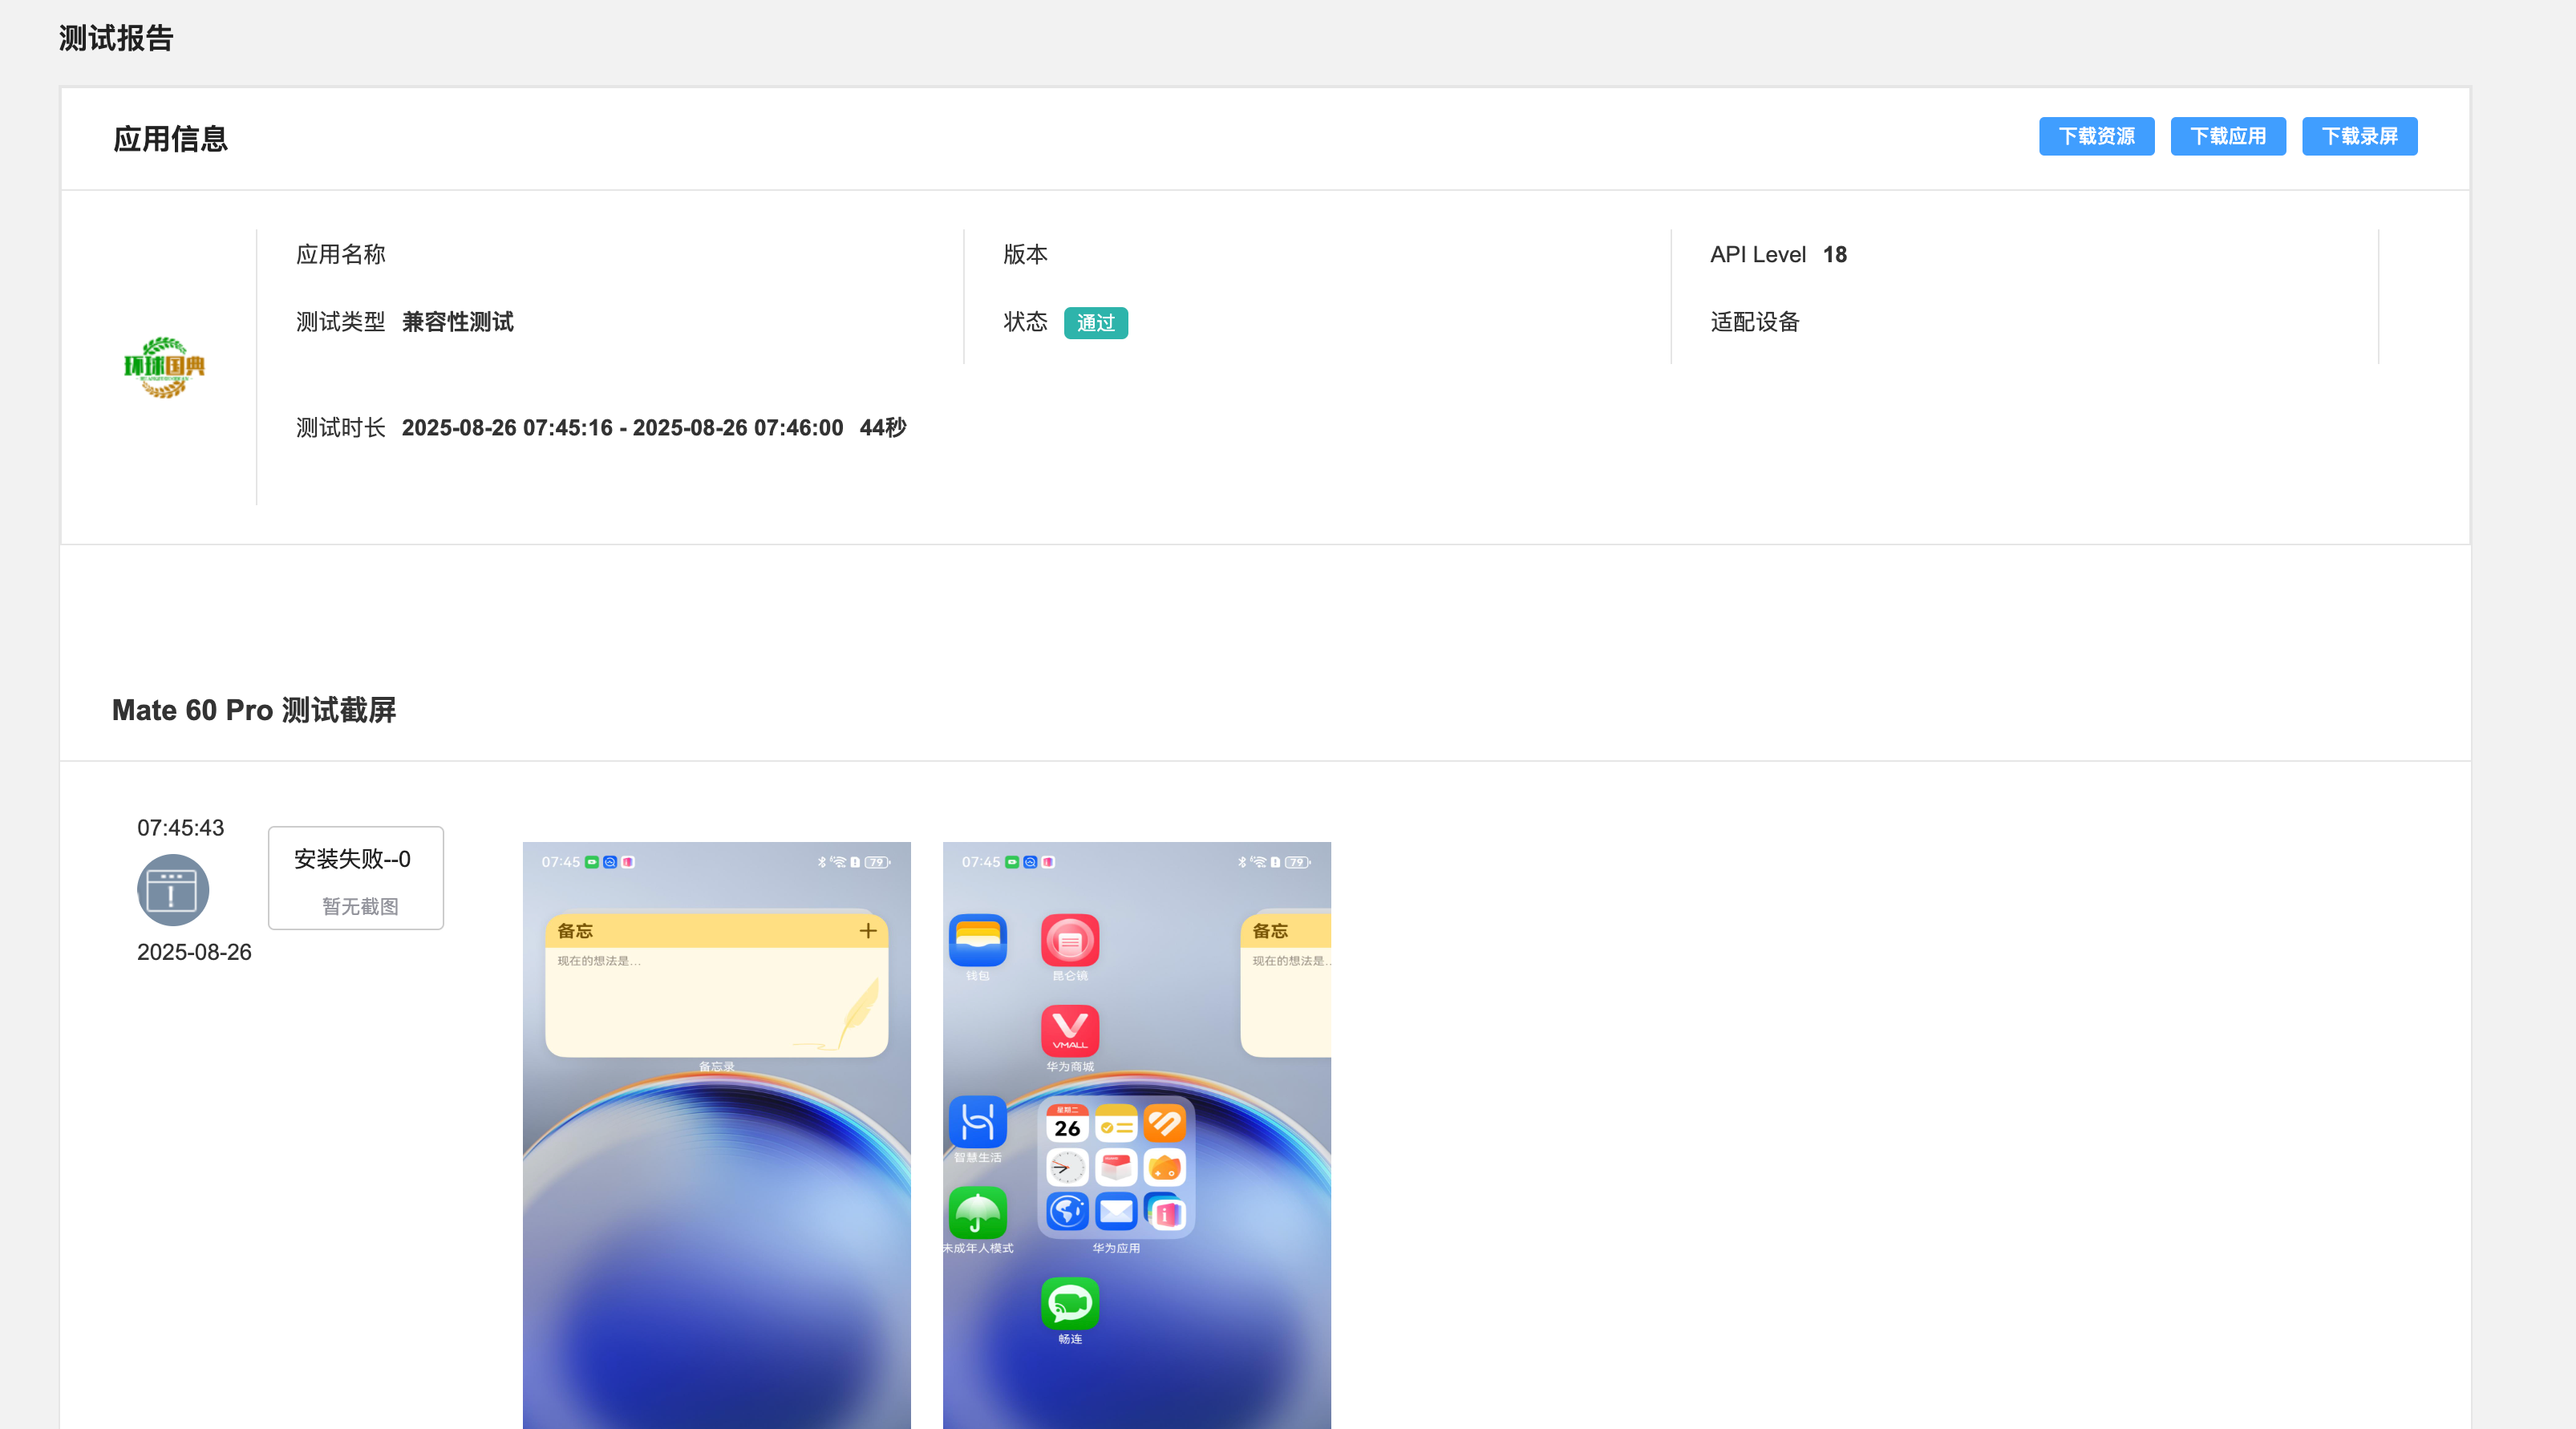Click the clock icon in 华为应用 folder
2576x1429 pixels.
point(1067,1167)
